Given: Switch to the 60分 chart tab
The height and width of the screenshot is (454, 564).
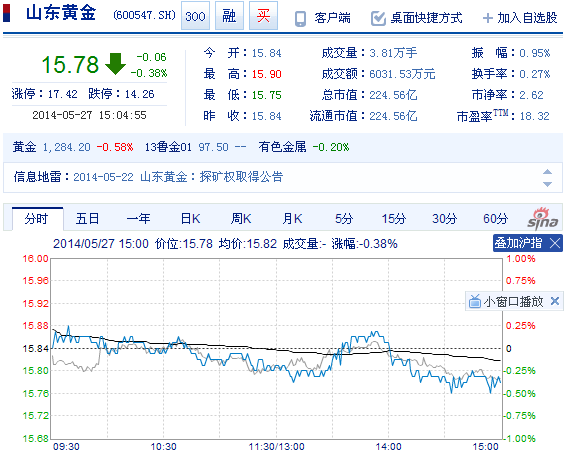Looking at the screenshot, I should point(495,219).
